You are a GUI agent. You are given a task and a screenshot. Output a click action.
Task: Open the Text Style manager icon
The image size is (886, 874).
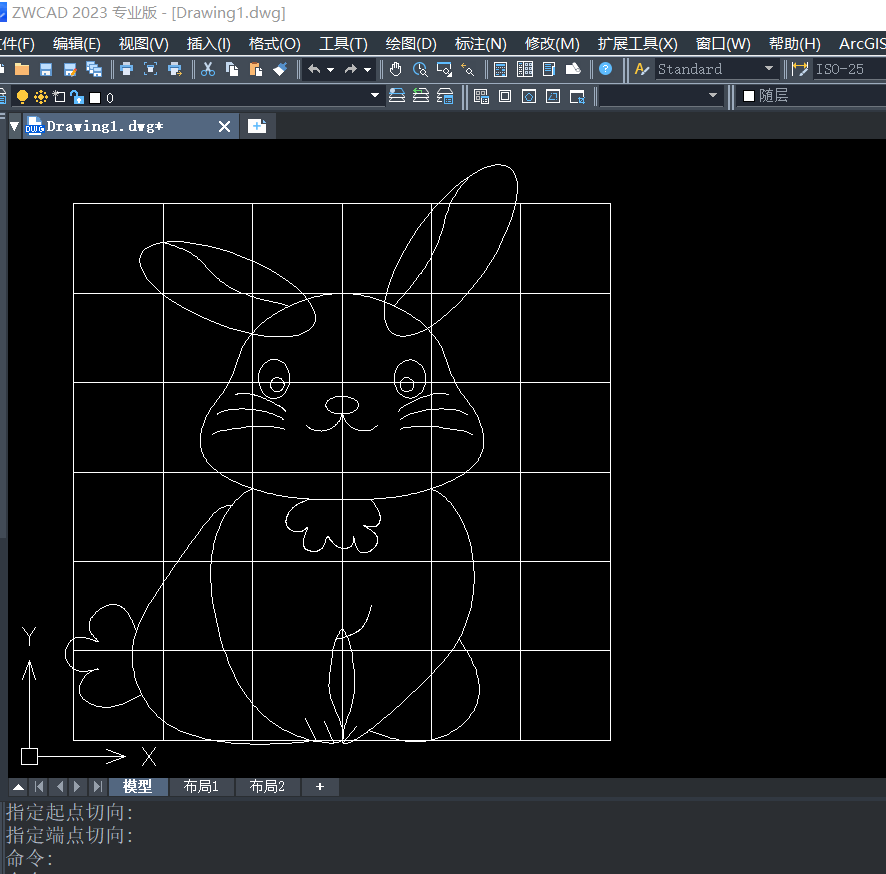tap(641, 69)
